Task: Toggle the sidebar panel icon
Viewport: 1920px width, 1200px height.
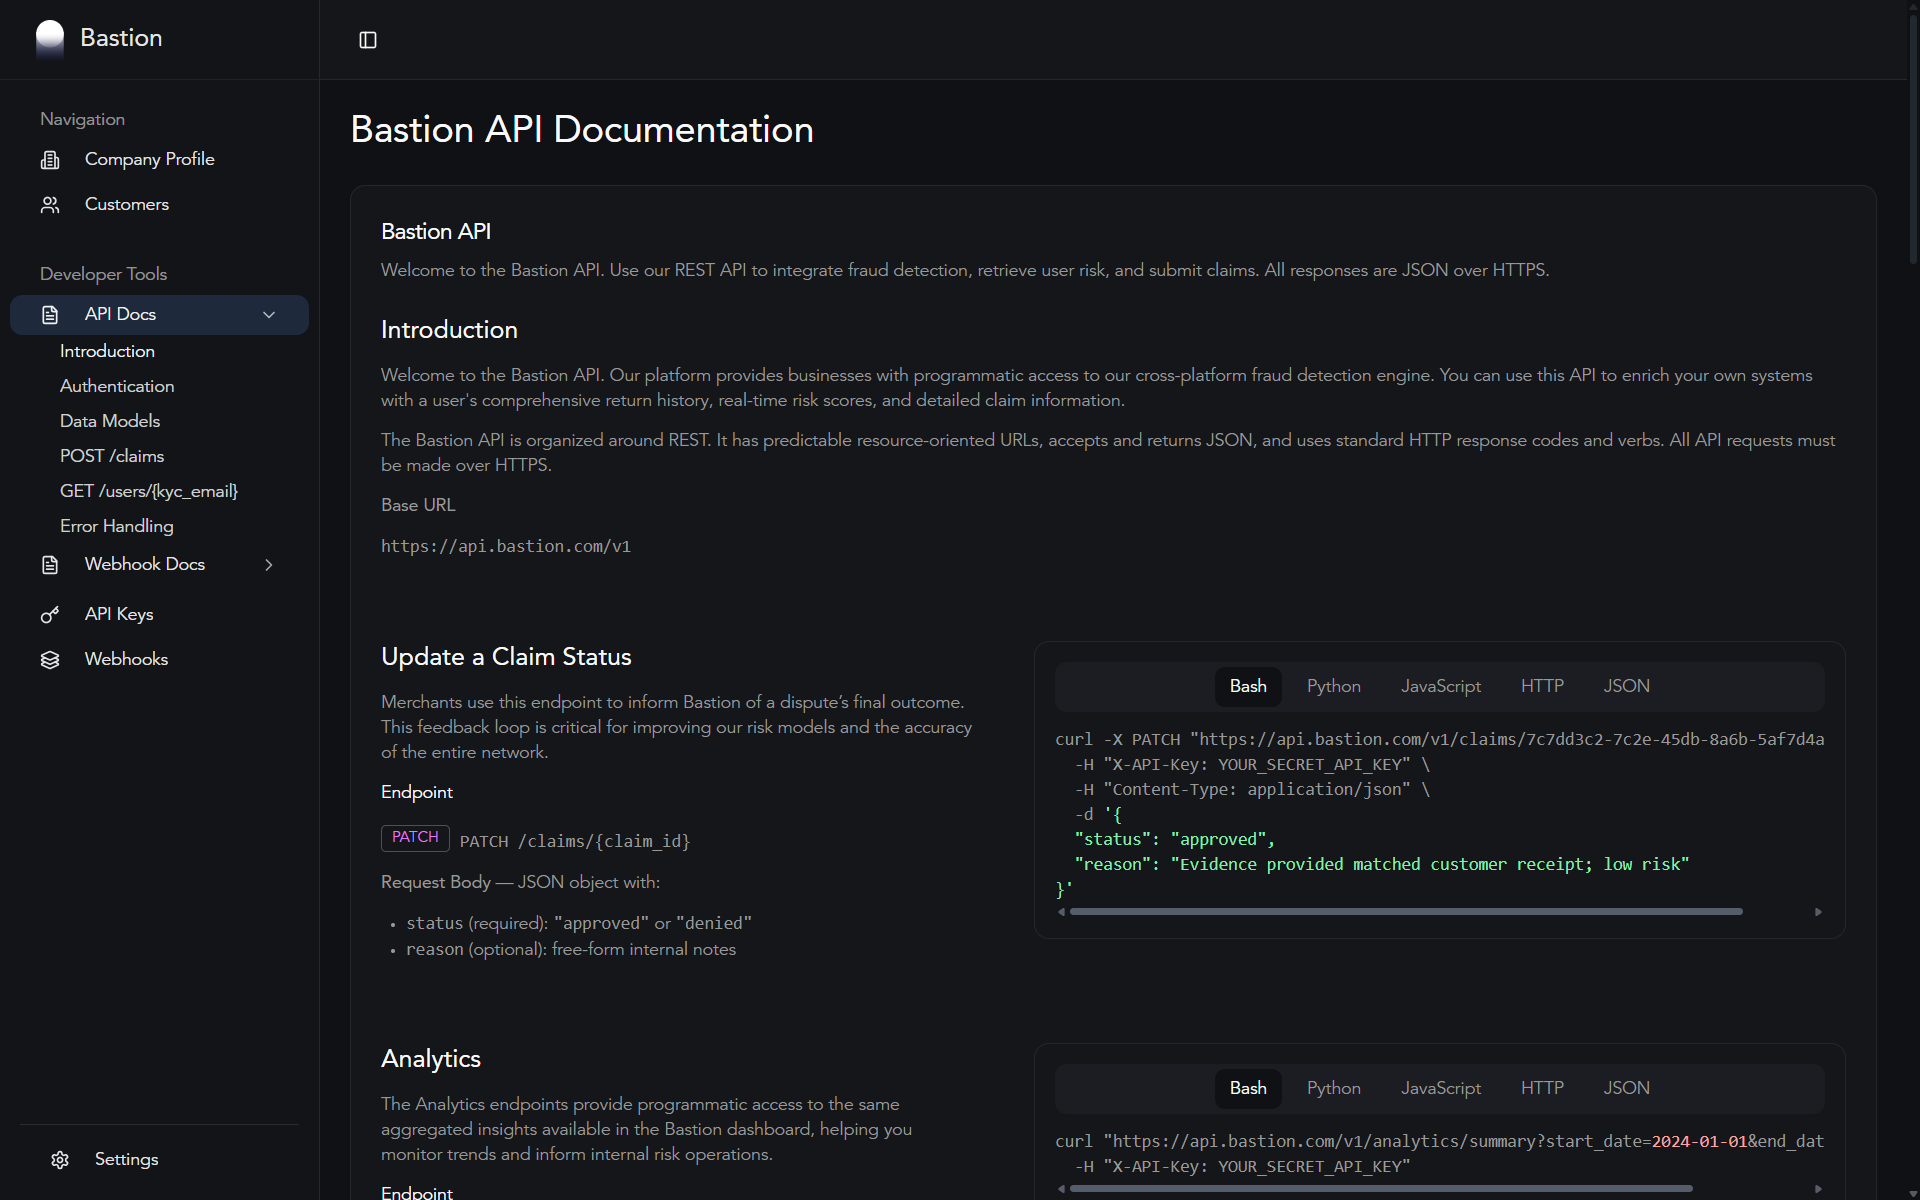Action: pyautogui.click(x=368, y=40)
